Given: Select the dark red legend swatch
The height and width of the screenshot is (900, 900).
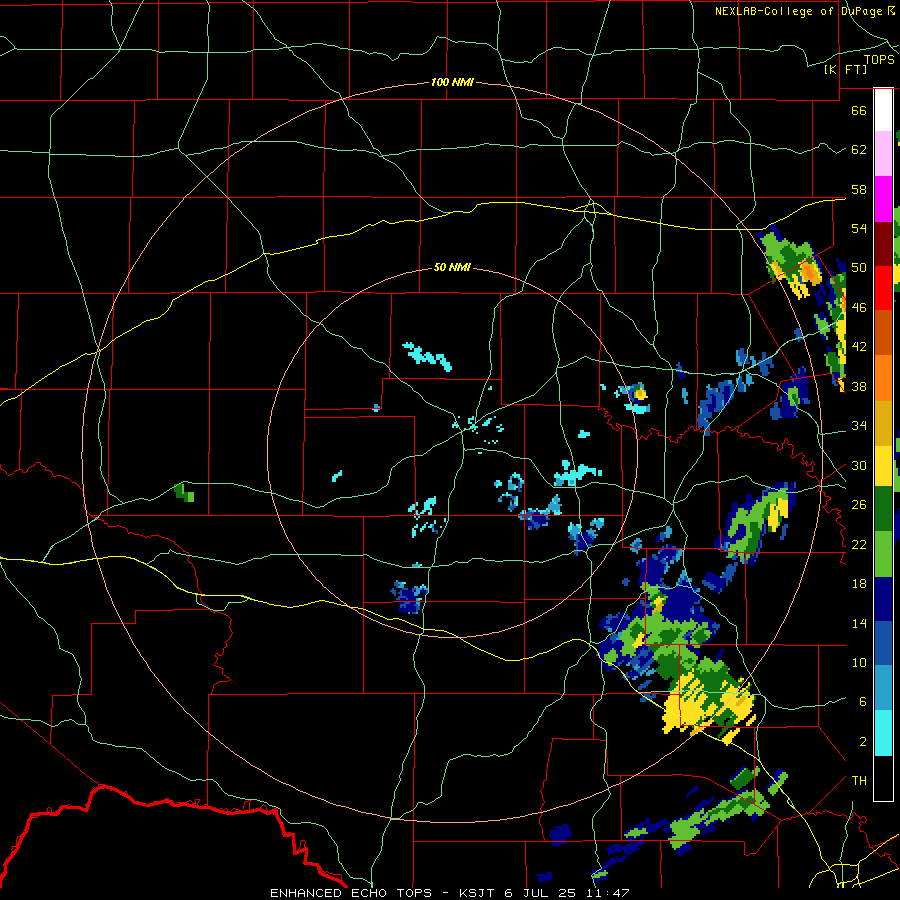Looking at the screenshot, I should 883,243.
